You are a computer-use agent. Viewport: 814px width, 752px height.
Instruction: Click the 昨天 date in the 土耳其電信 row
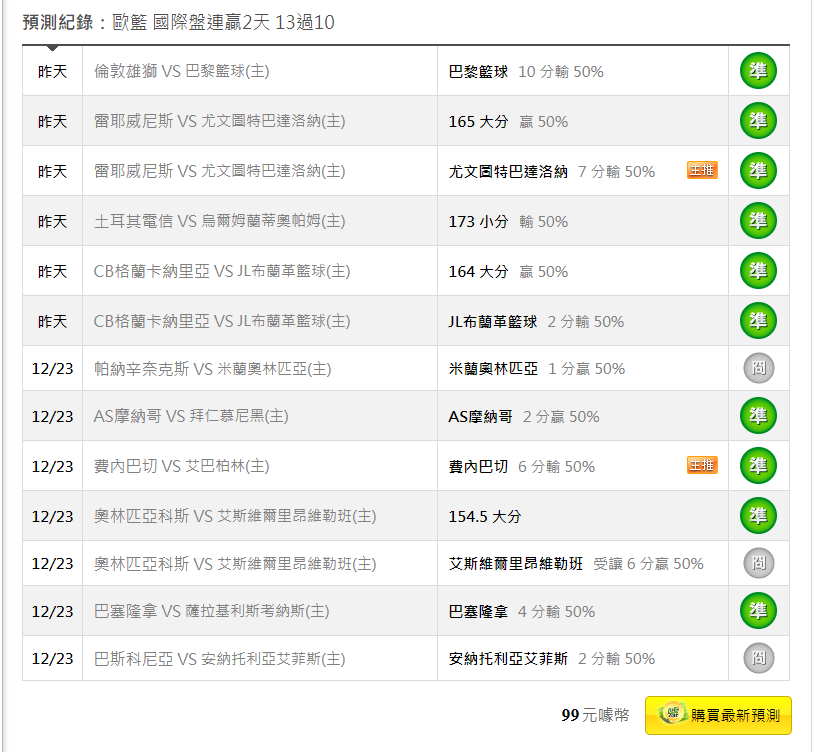pyautogui.click(x=52, y=221)
